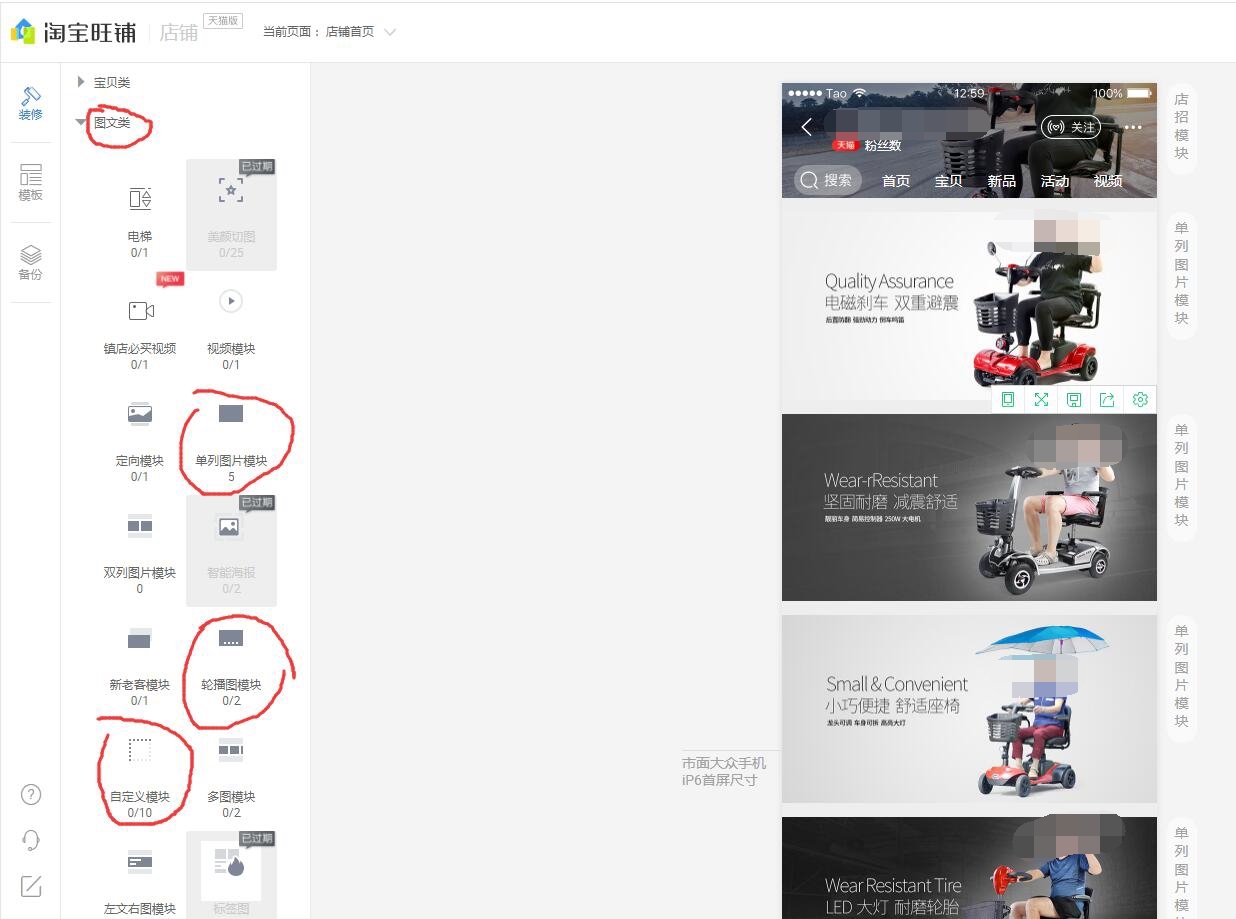Open the 装修 decoration sidebar tab

point(31,103)
